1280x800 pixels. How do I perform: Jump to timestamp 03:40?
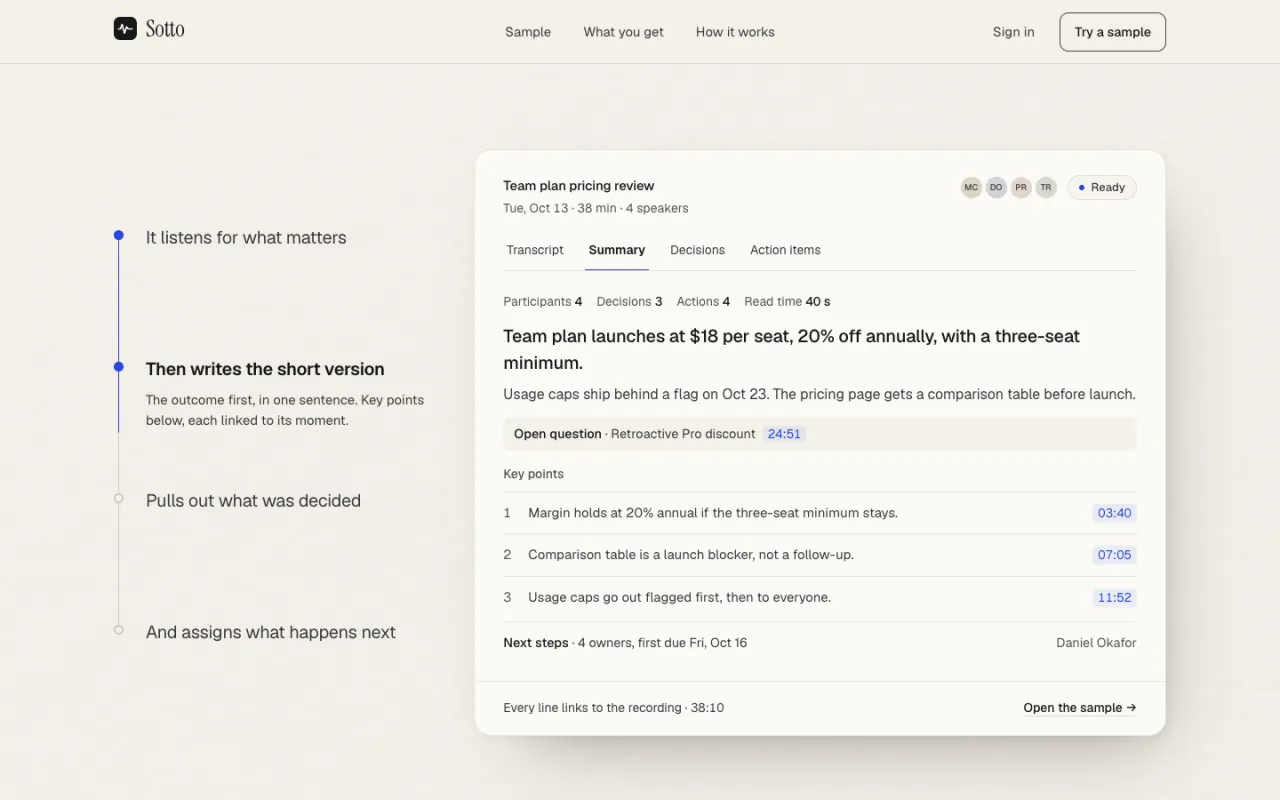pyautogui.click(x=1114, y=513)
